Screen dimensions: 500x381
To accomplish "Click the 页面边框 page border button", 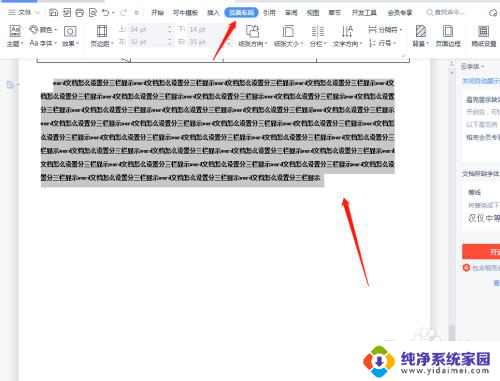I will point(448,36).
